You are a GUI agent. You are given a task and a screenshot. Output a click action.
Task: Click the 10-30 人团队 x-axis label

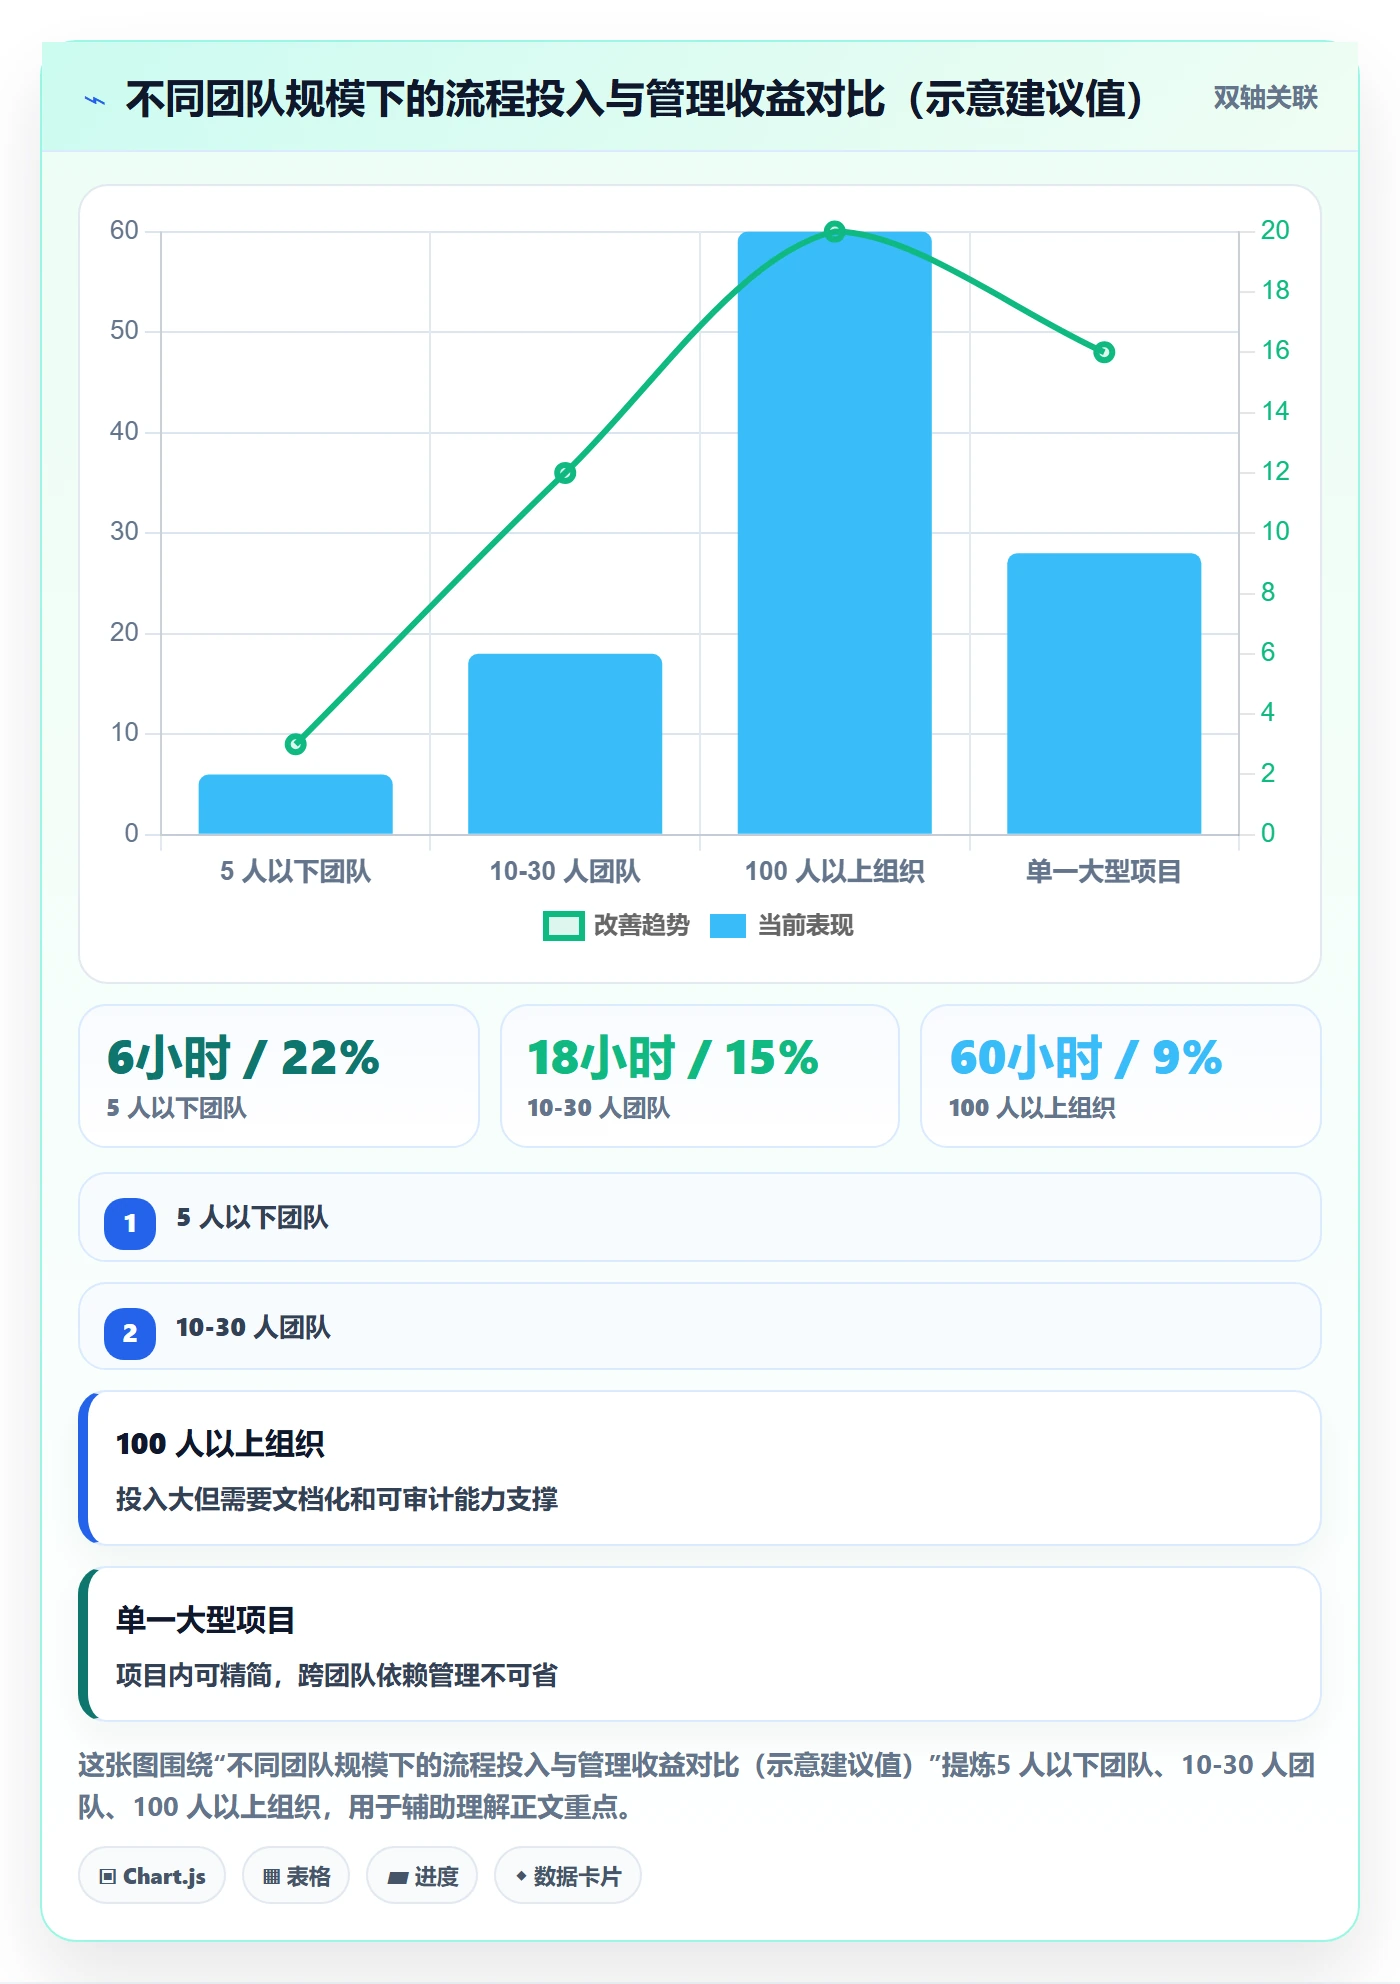[565, 871]
